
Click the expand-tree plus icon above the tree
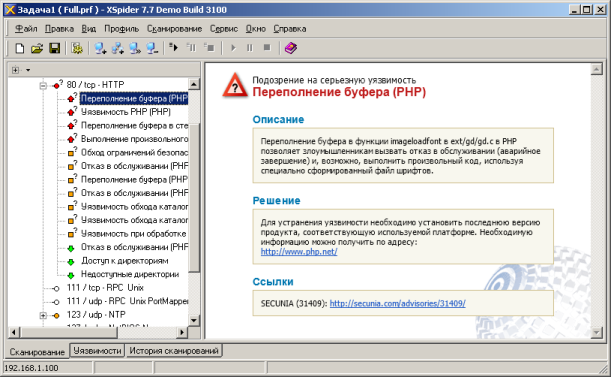tap(15, 70)
